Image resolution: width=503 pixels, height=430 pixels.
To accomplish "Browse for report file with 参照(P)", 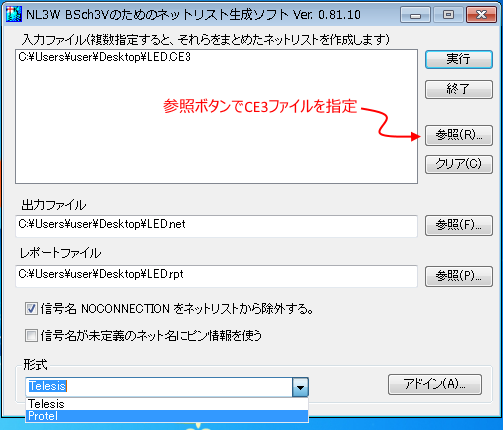I will click(x=459, y=276).
